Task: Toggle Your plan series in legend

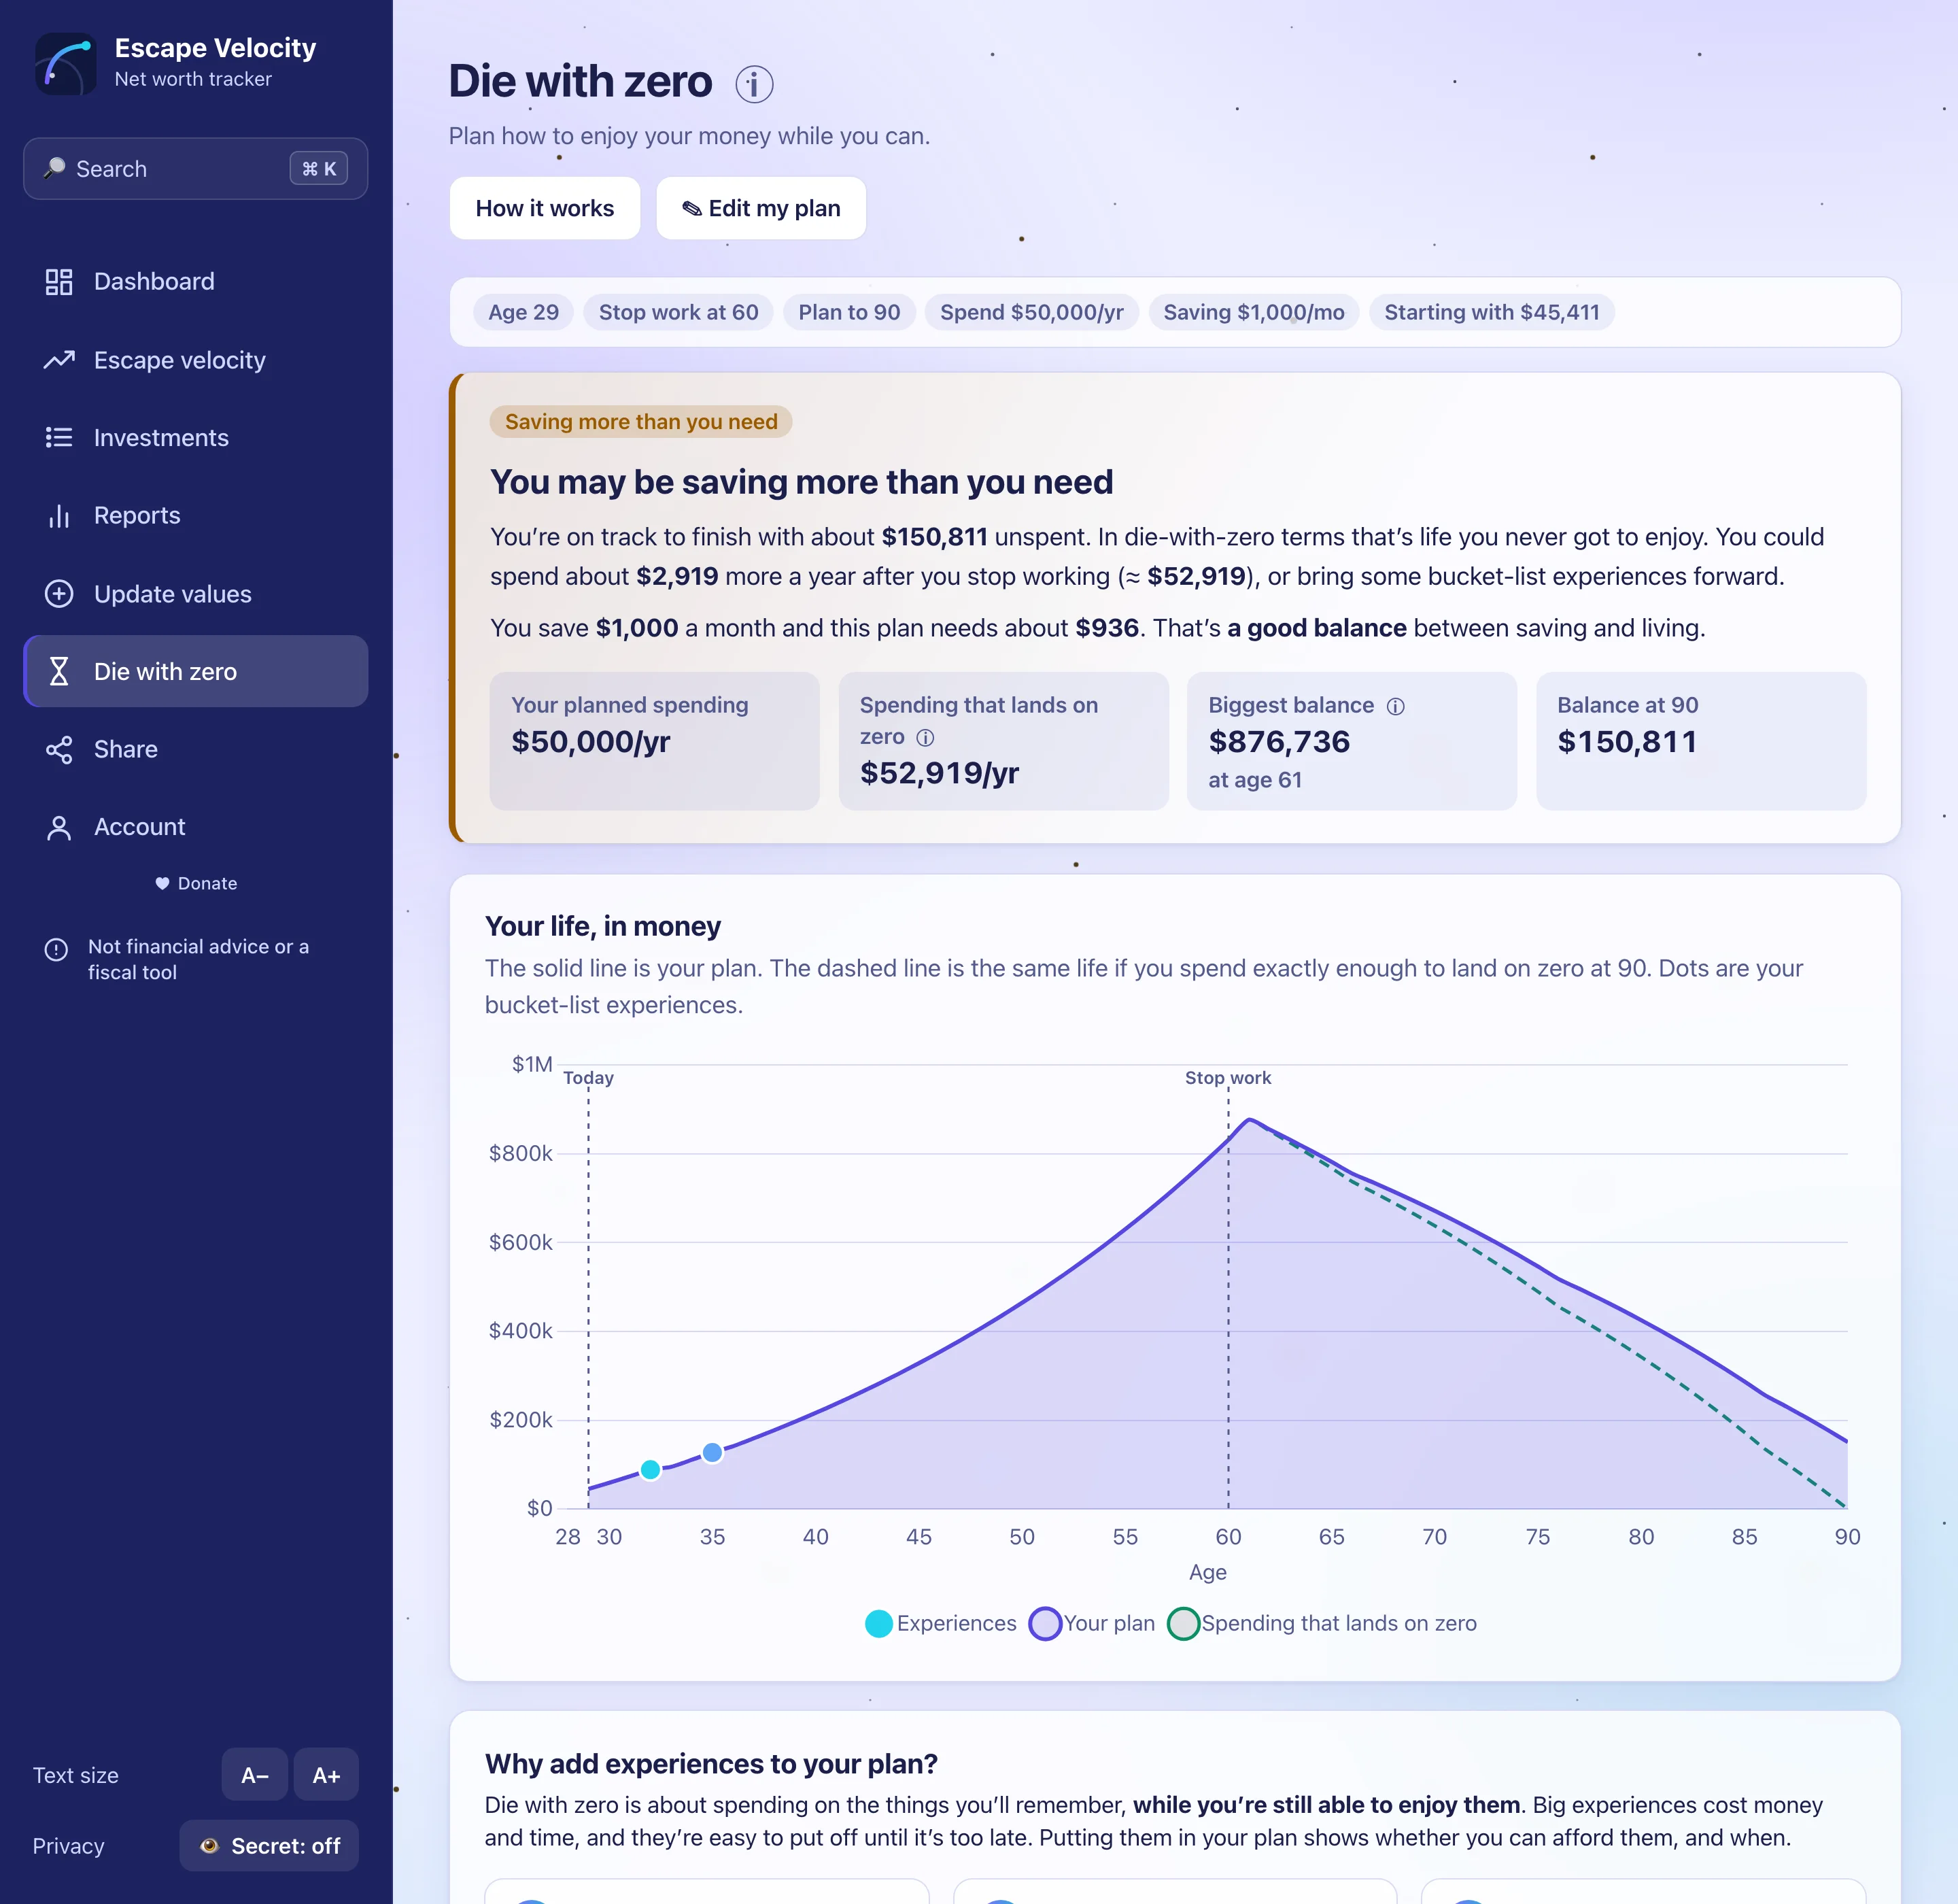Action: [1093, 1624]
